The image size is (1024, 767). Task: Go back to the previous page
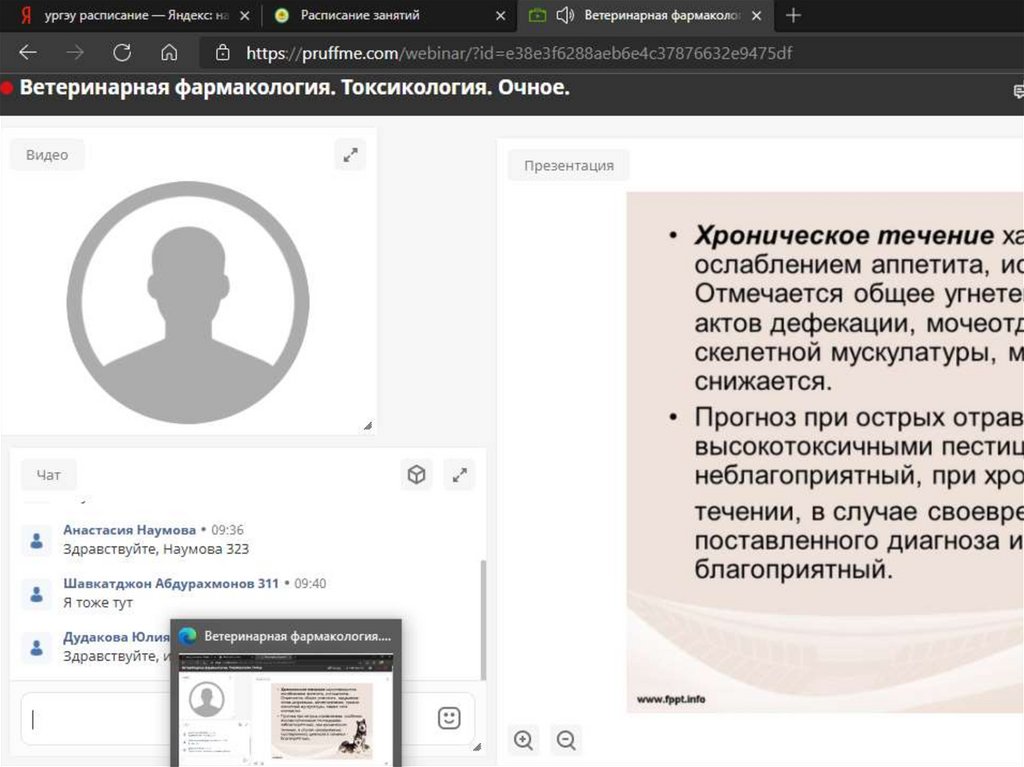point(28,53)
